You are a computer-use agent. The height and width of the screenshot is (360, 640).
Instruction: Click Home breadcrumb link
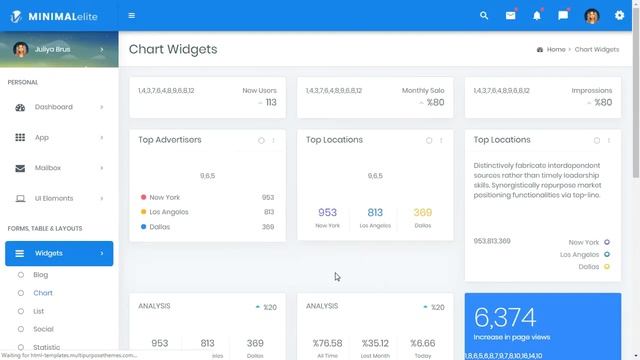(556, 49)
